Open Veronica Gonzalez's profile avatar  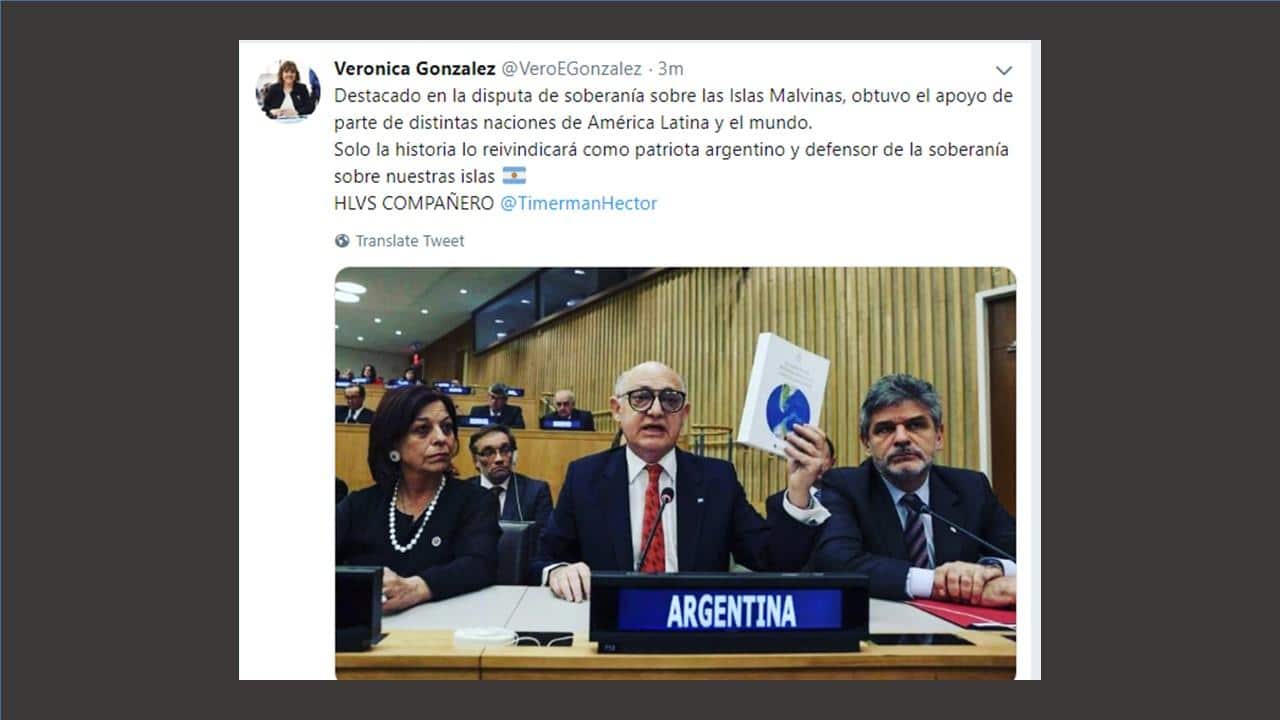click(288, 91)
